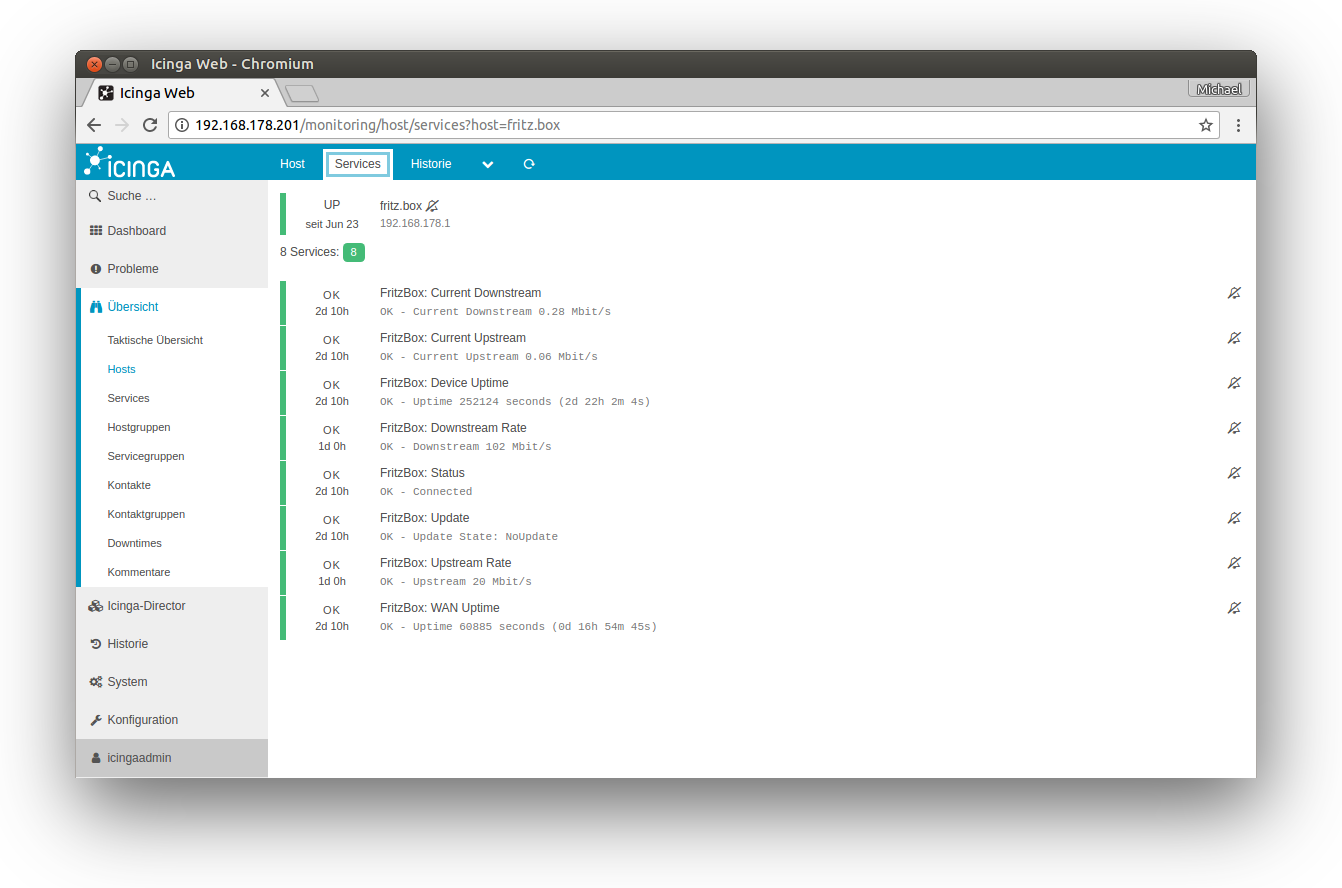Screen dimensions: 1342x888
Task: Open Downtimes in the sidebar
Action: 134,543
